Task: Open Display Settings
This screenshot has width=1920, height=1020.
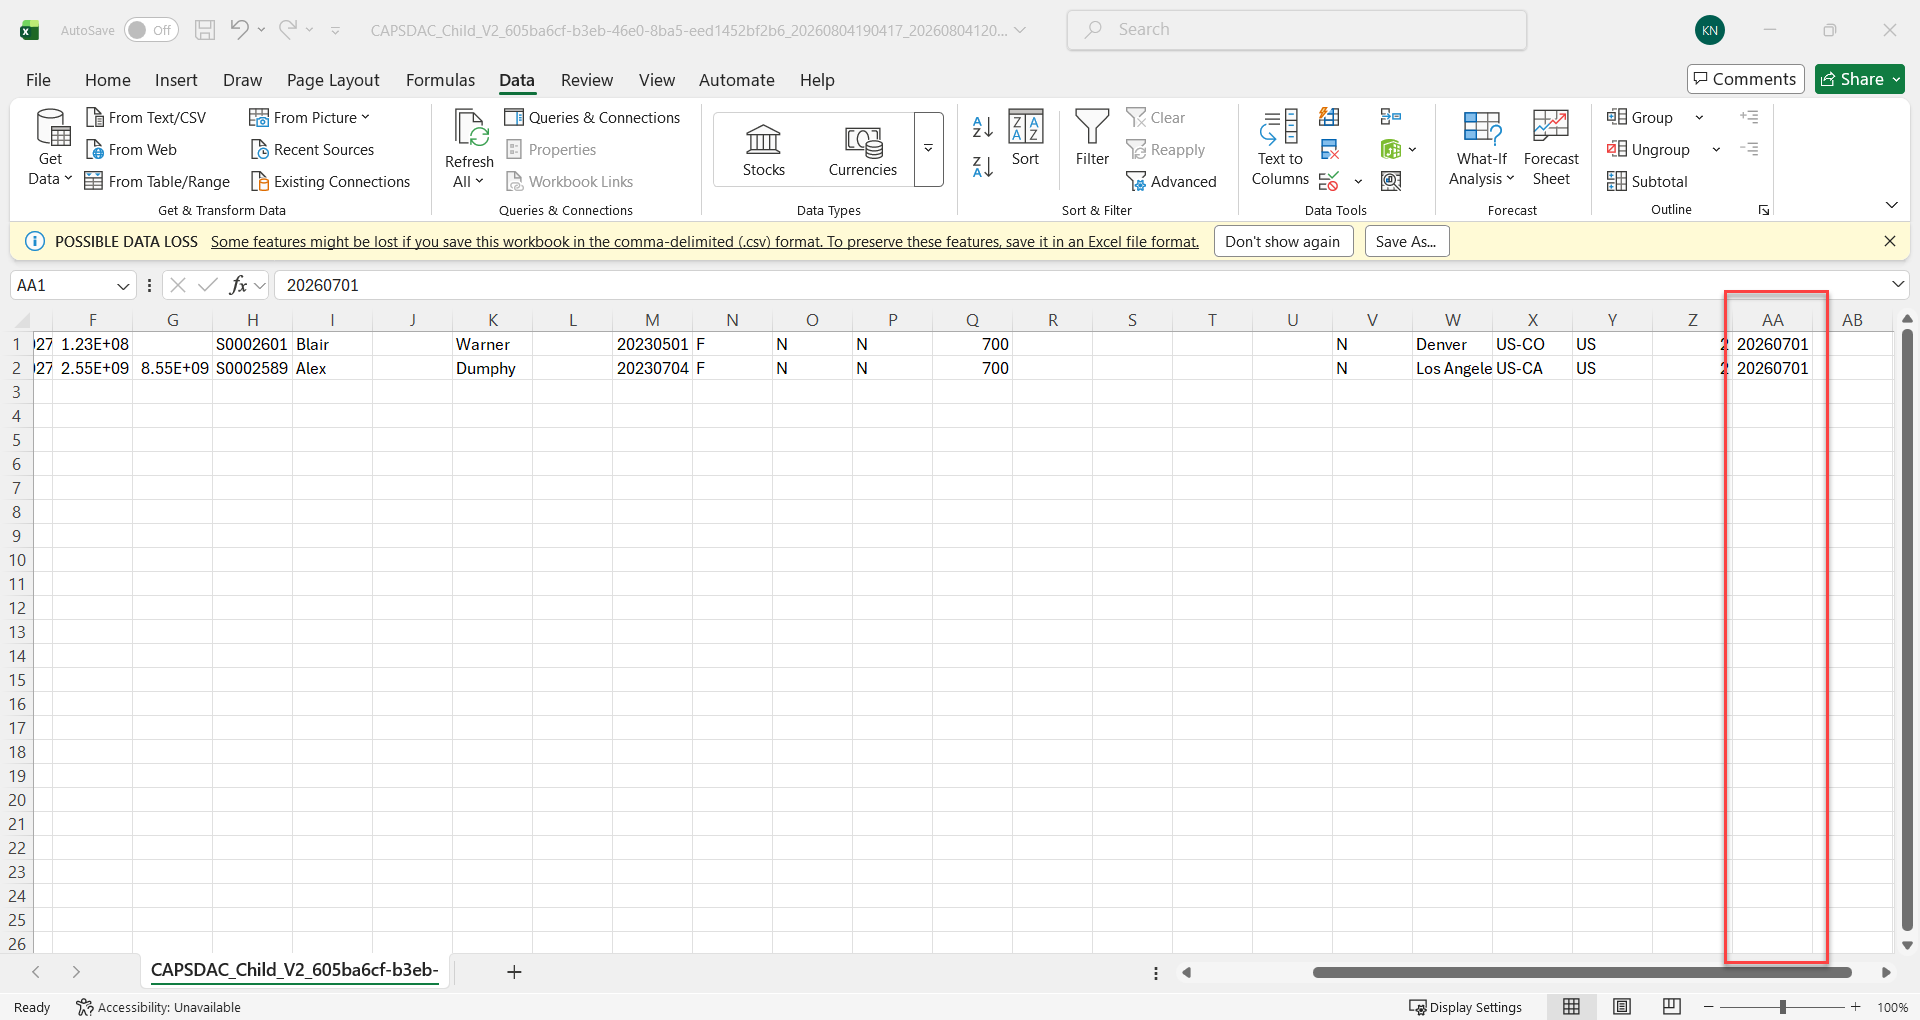Action: (1465, 1007)
